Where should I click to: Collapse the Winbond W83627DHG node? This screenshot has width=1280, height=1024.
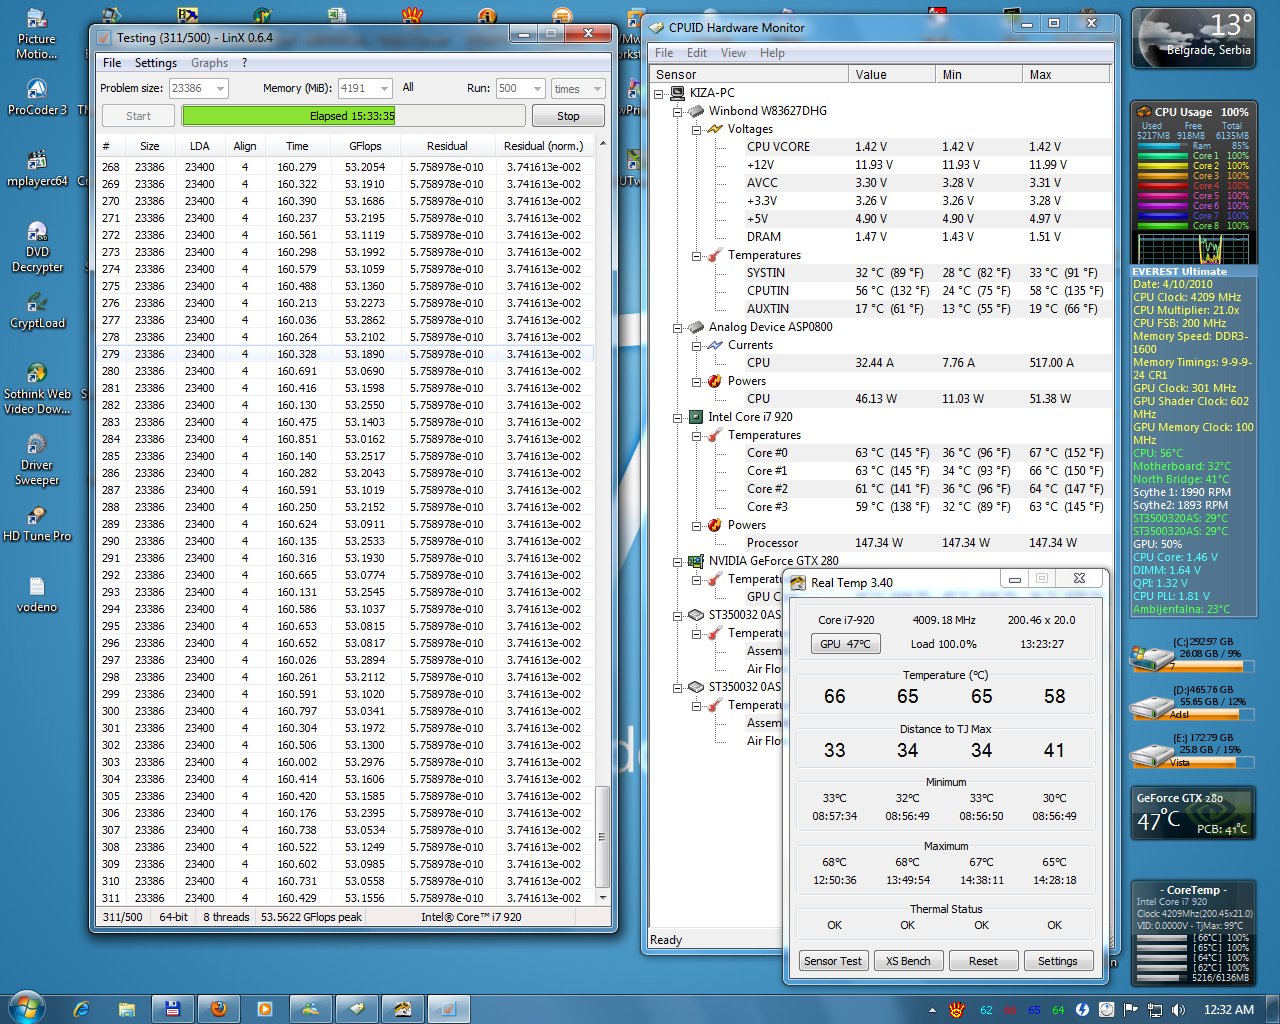[678, 111]
